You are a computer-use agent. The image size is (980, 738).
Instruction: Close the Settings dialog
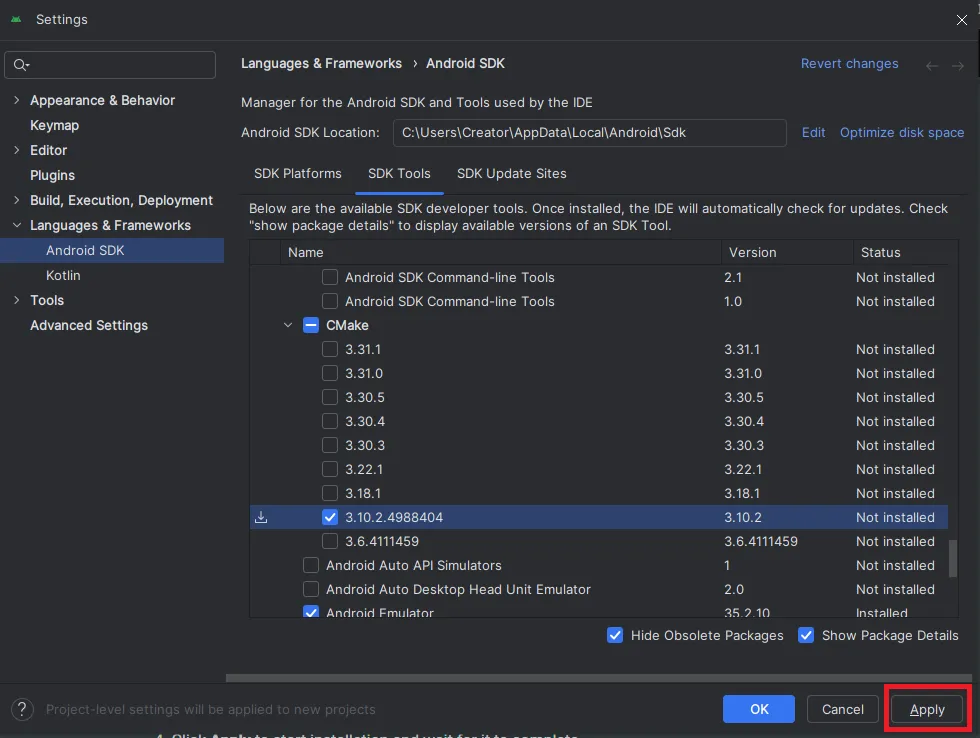point(961,20)
